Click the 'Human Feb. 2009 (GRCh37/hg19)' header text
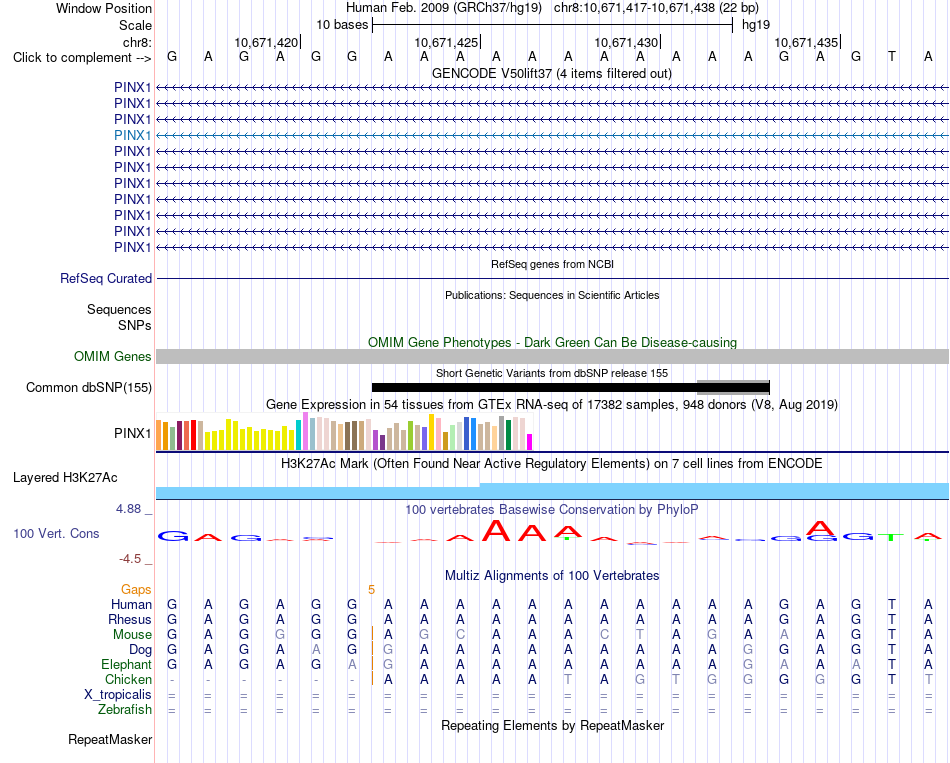Screen dimensions: 950x763 click(443, 8)
